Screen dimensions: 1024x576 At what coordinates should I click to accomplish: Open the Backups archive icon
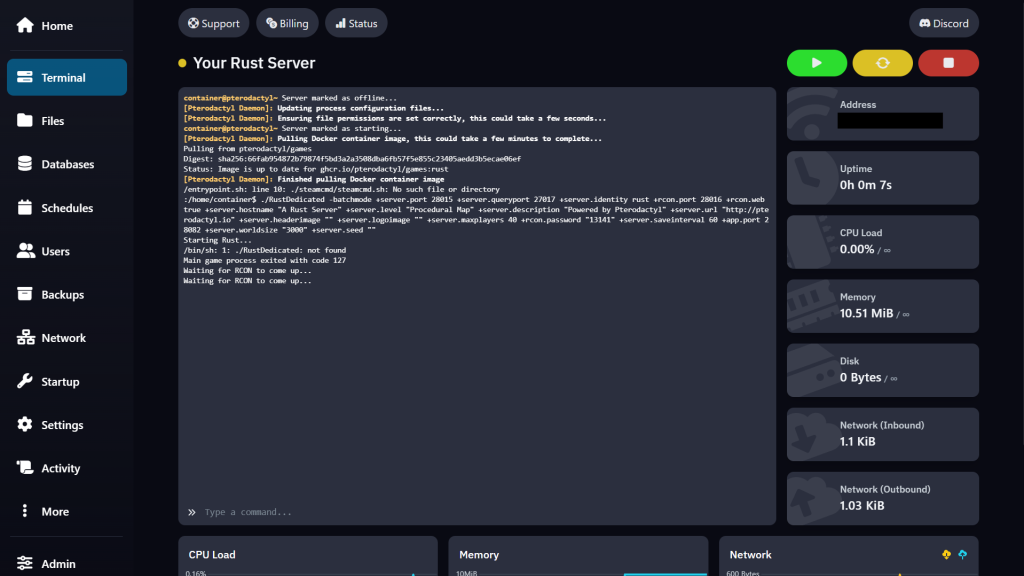pos(25,295)
